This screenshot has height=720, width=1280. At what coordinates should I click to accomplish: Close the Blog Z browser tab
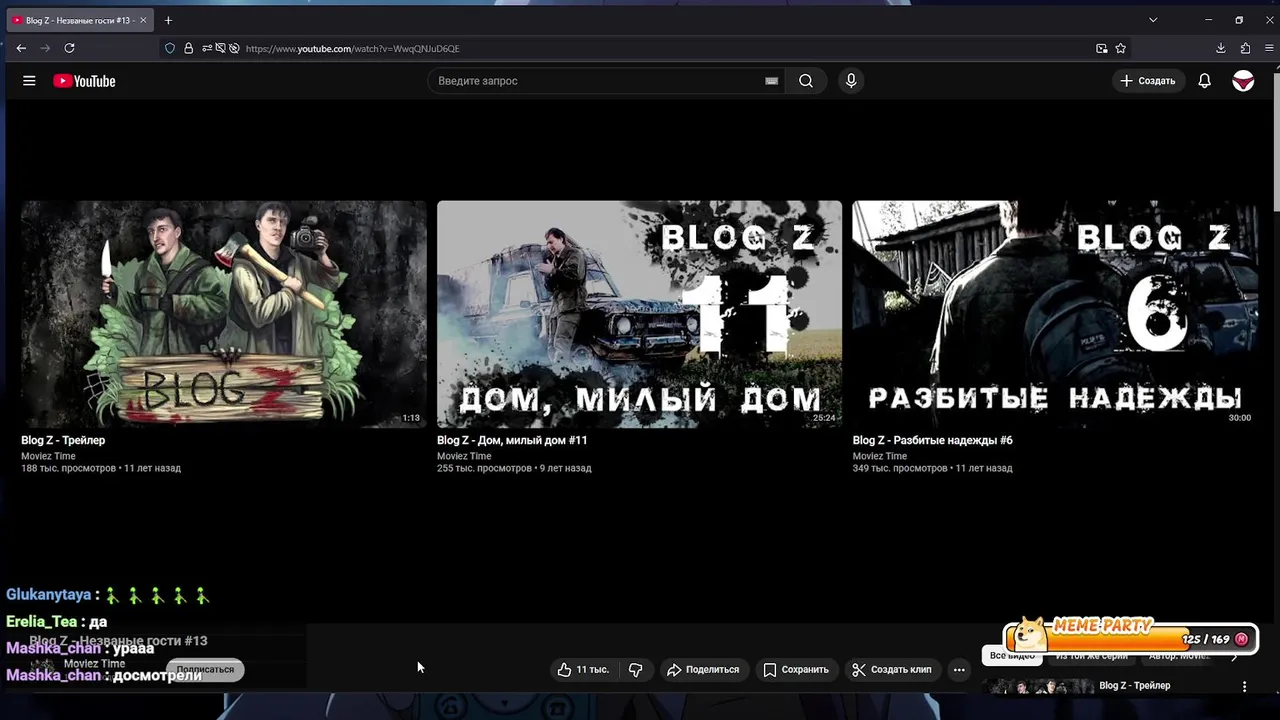pyautogui.click(x=143, y=20)
